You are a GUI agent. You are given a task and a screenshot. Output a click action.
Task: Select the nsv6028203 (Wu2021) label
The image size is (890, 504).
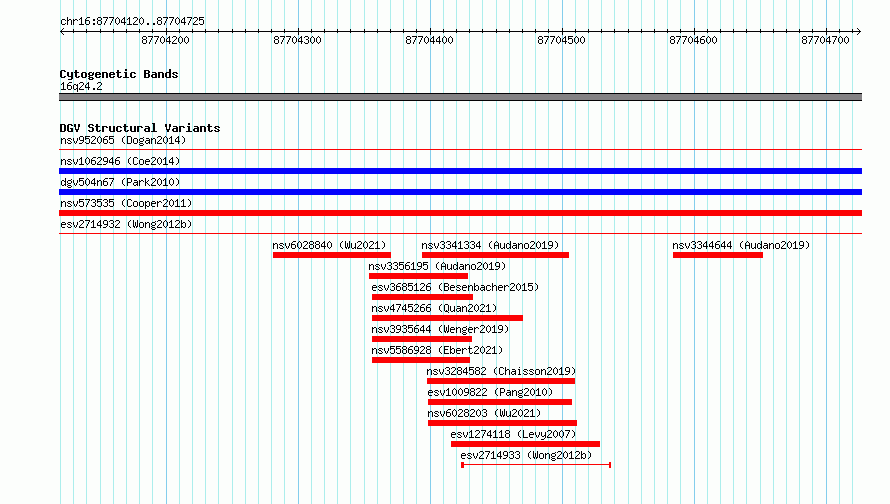click(x=484, y=413)
